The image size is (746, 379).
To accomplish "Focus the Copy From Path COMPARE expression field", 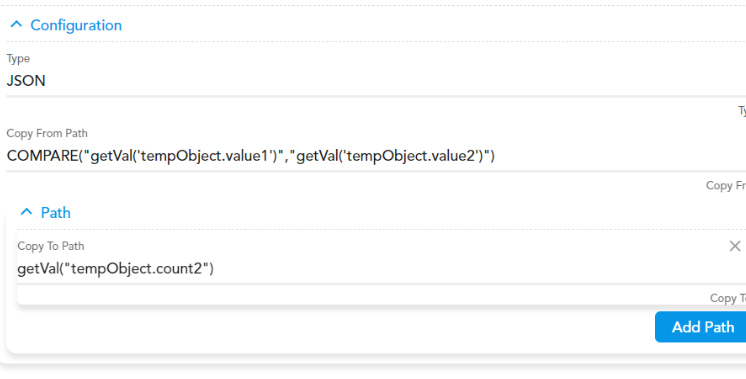I will tap(376, 156).
